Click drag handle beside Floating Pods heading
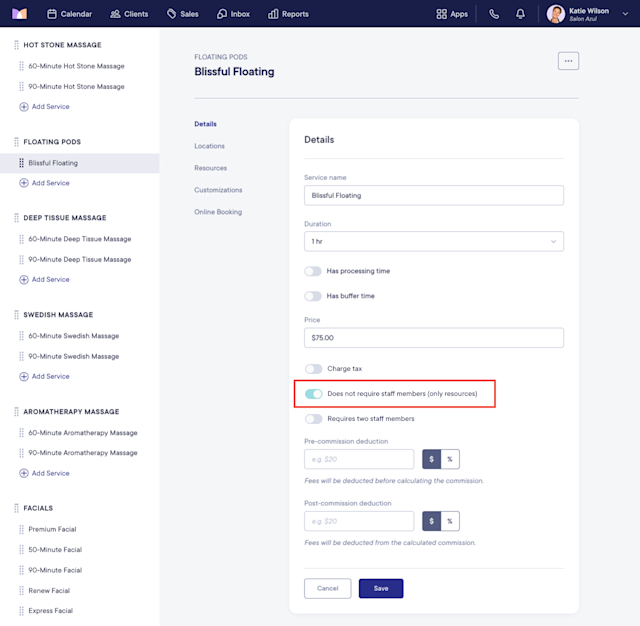This screenshot has width=640, height=626. pos(16,142)
